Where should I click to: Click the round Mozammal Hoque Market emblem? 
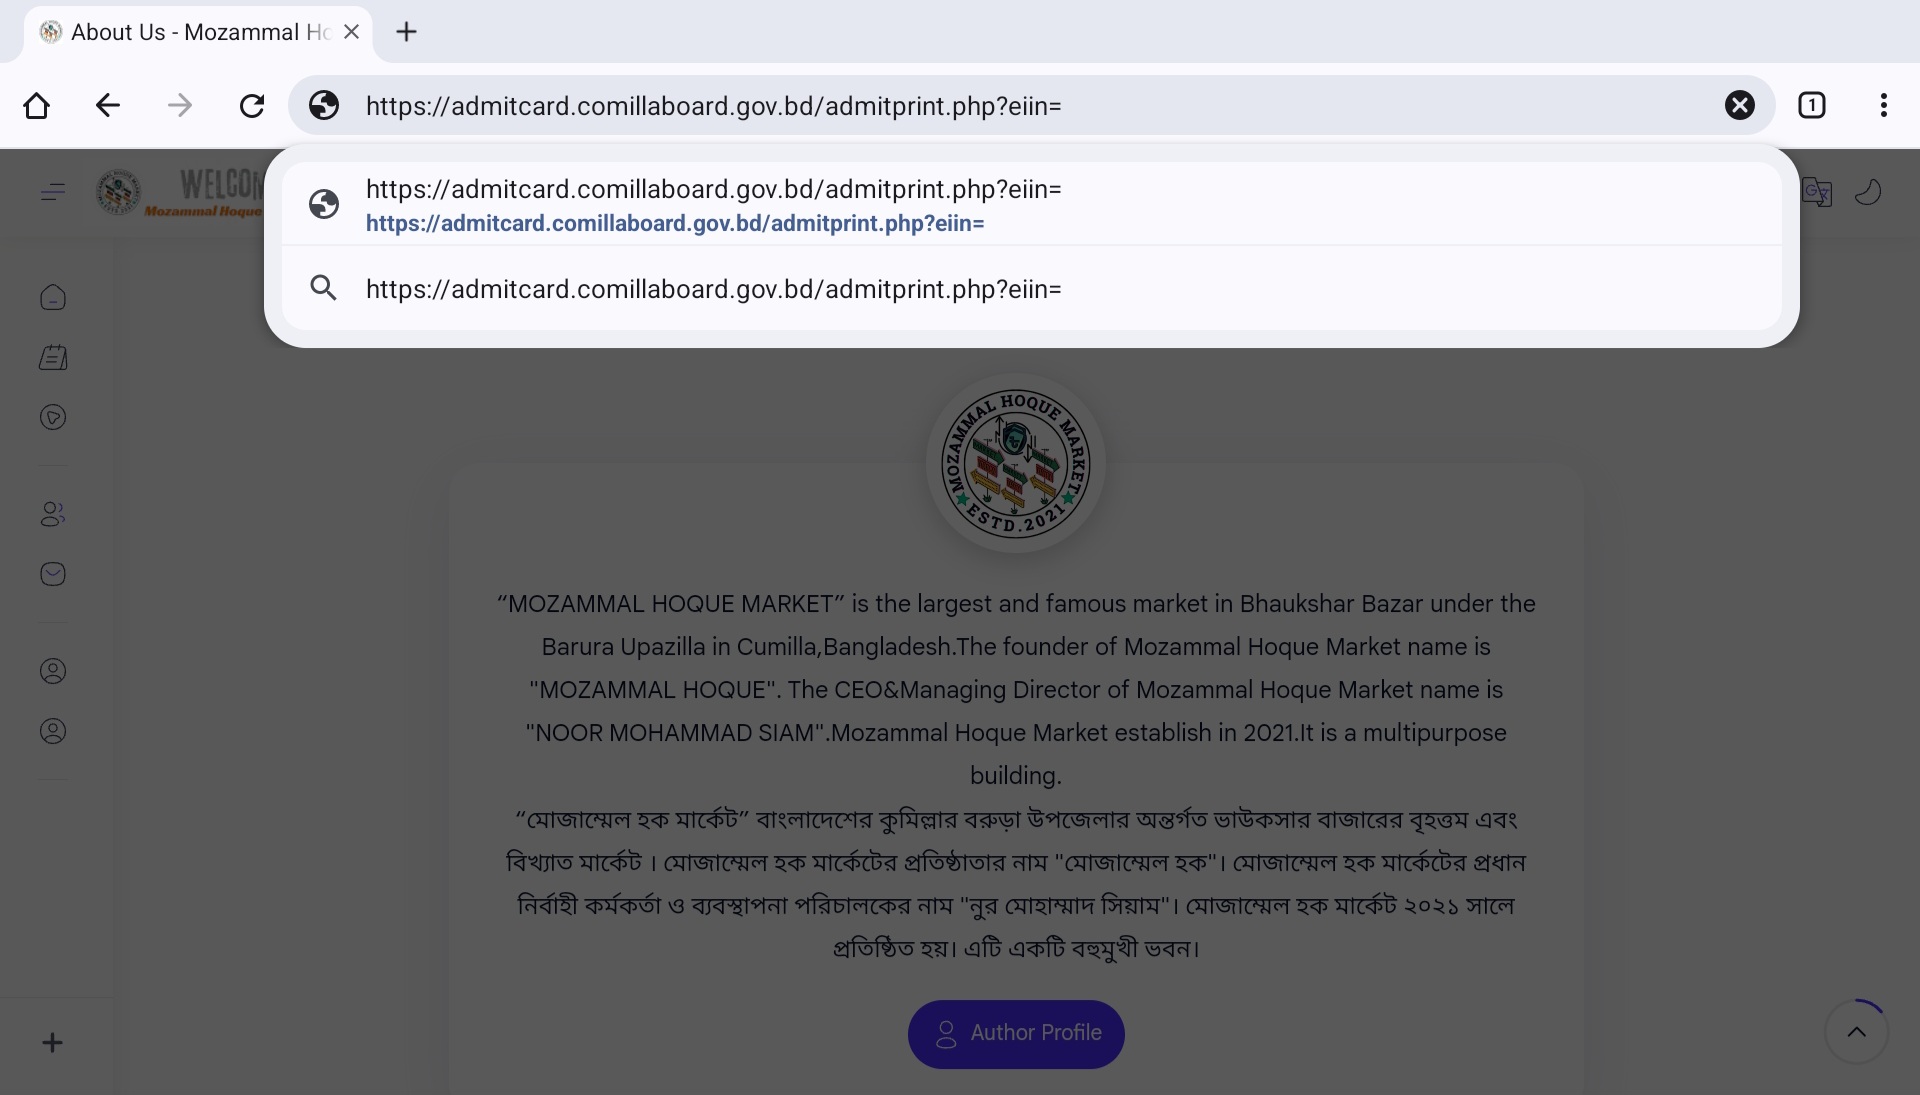(x=1016, y=463)
